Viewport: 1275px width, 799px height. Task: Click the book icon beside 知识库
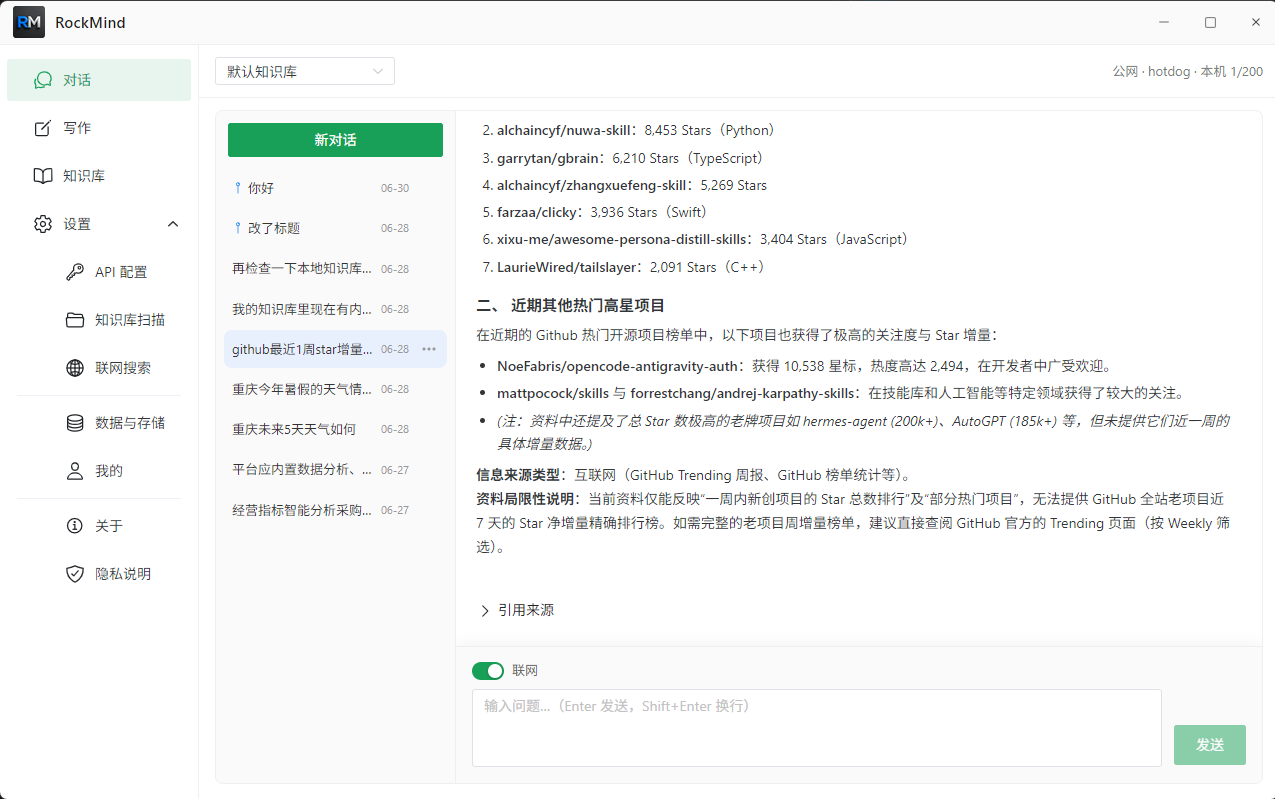(x=42, y=176)
